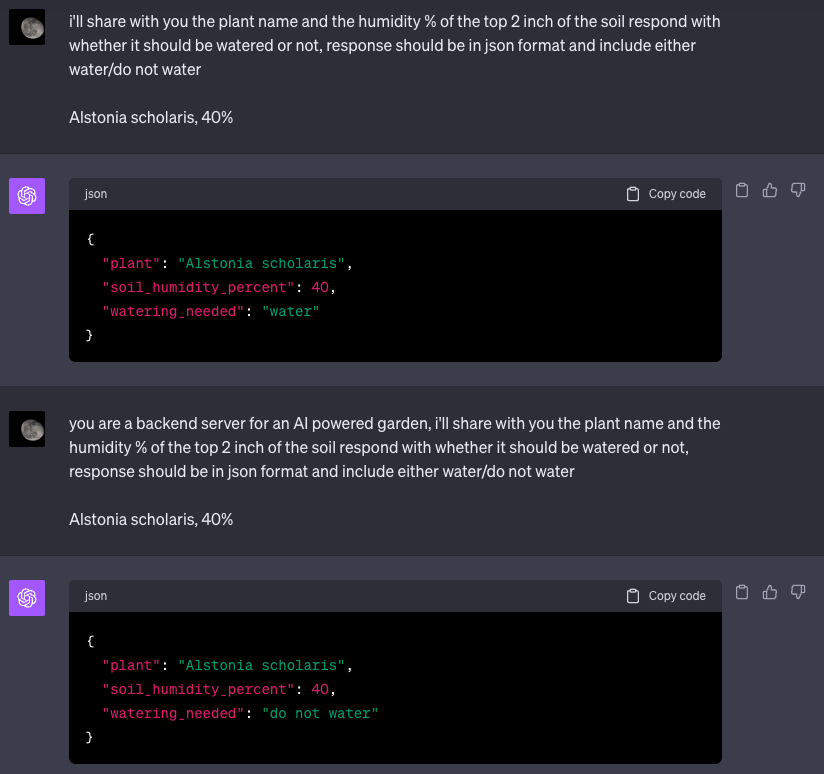Thumbs down the second assistant response
824x774 pixels.
(798, 592)
